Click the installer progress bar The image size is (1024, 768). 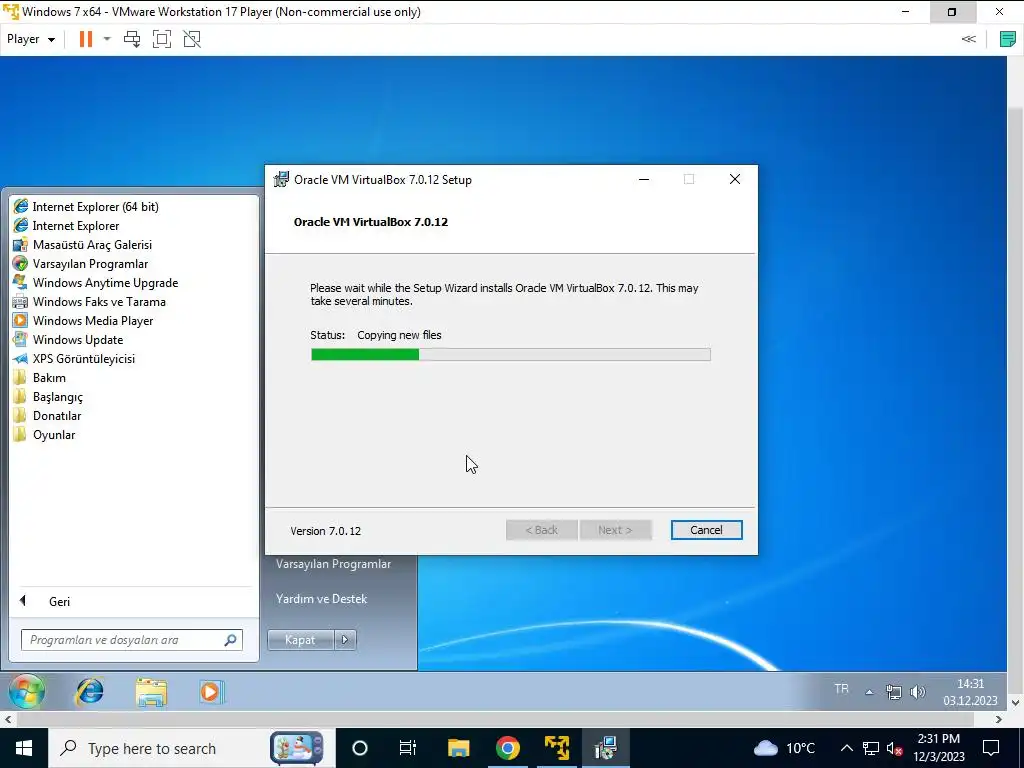pyautogui.click(x=511, y=355)
